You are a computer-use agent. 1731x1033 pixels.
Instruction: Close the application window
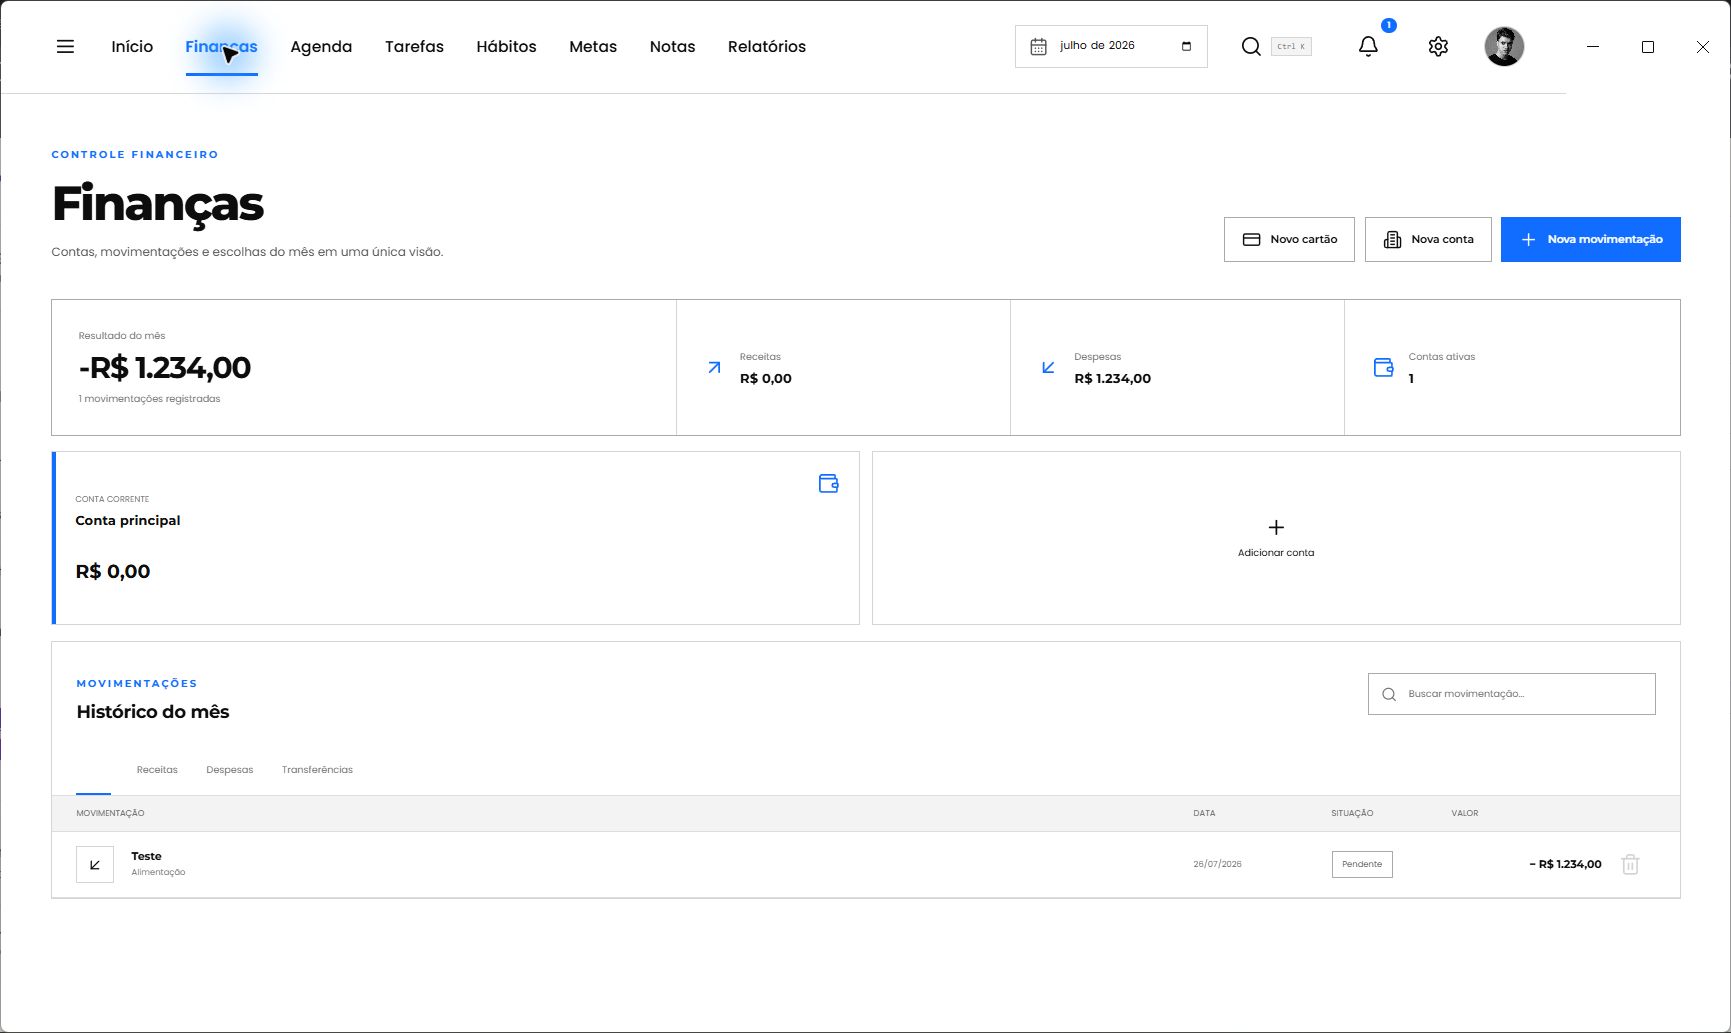click(1703, 46)
